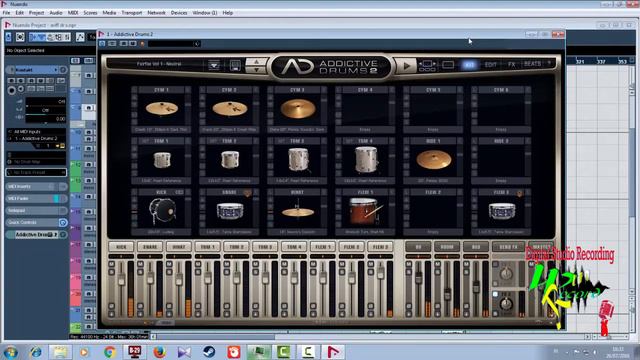Mute the HIHAT mixer channel
640x360 pixels.
pyautogui.click(x=169, y=264)
